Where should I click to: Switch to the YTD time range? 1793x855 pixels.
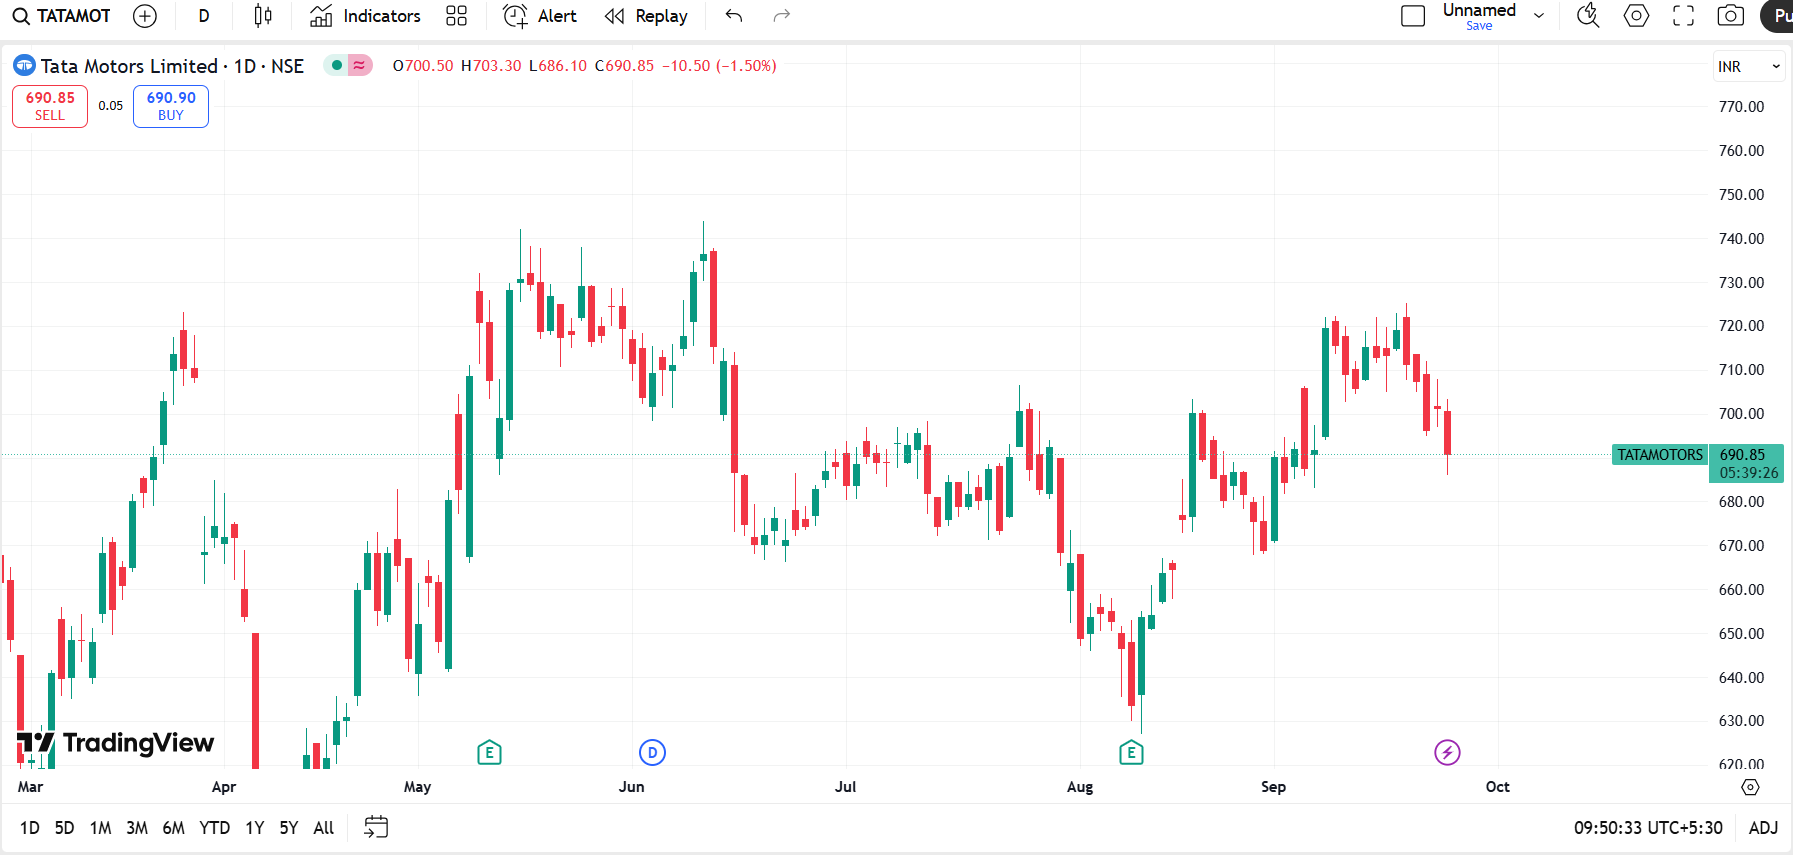[x=214, y=828]
